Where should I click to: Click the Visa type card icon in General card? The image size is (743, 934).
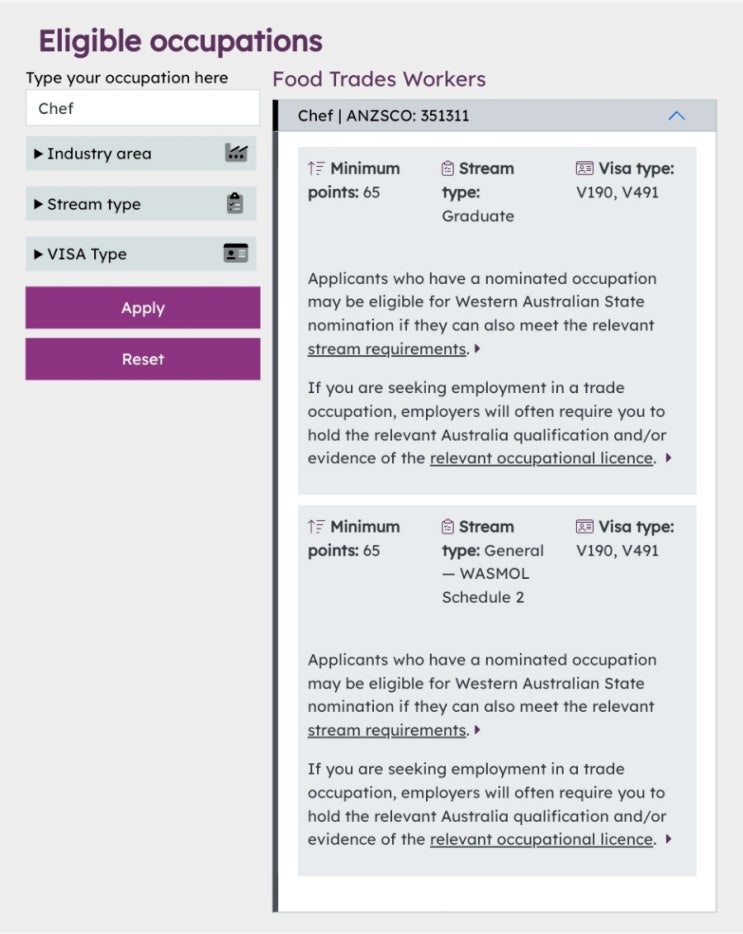(585, 527)
